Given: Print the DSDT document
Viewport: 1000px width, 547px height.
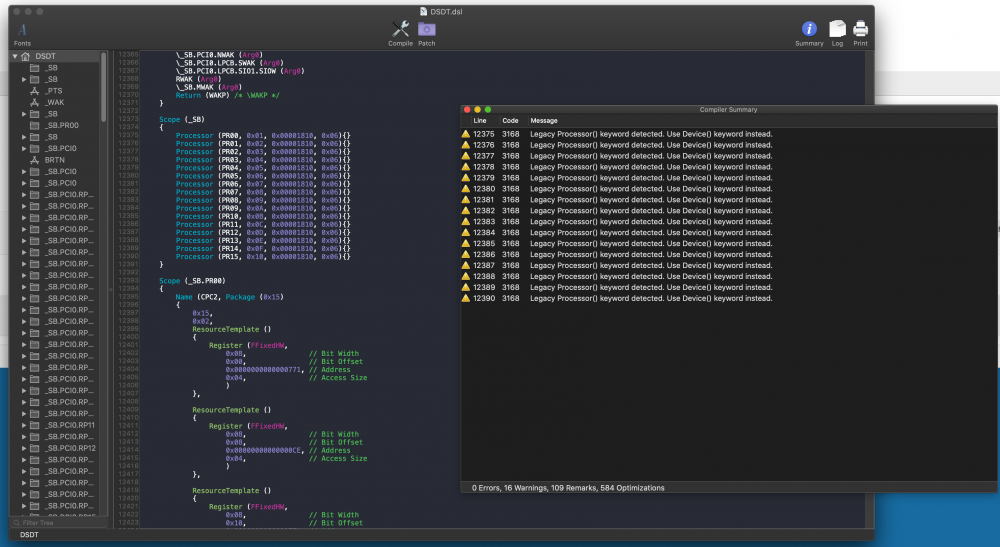Looking at the screenshot, I should 860,33.
